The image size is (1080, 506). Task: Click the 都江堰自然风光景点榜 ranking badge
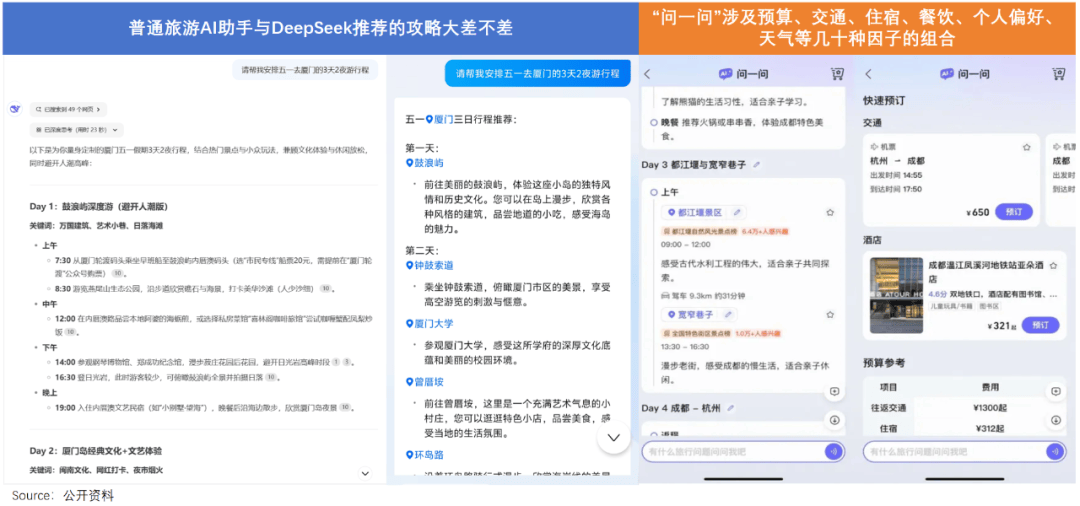point(699,231)
